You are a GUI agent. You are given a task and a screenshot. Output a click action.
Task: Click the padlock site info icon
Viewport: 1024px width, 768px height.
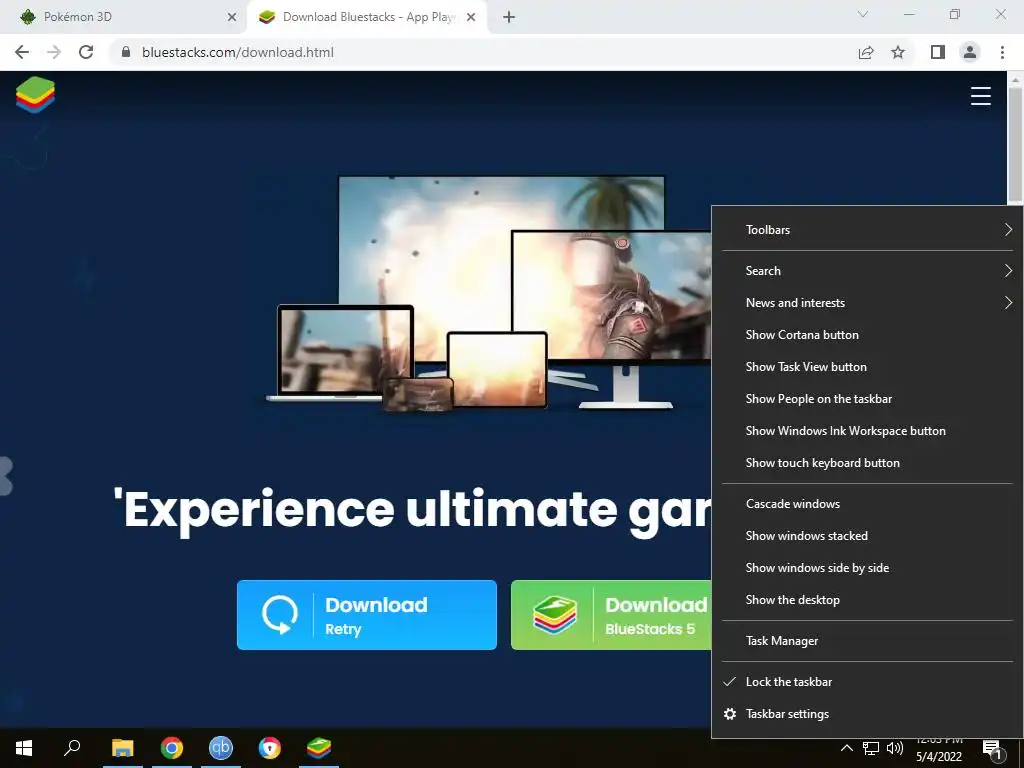125,52
